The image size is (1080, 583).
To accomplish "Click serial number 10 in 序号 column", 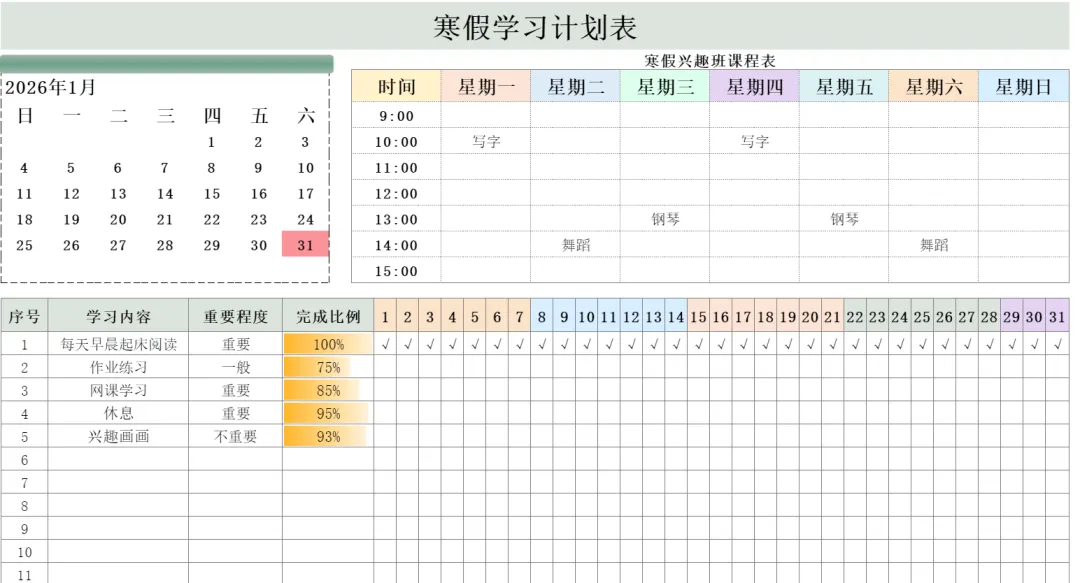I will coord(24,552).
